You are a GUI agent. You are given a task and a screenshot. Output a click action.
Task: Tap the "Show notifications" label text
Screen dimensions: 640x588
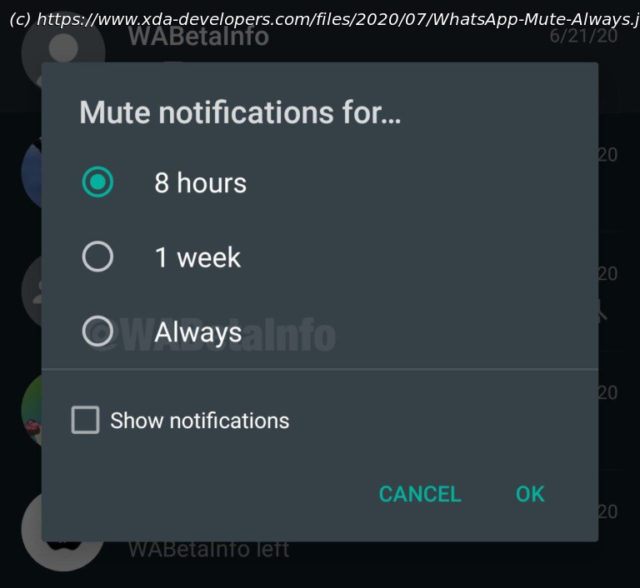pos(200,420)
